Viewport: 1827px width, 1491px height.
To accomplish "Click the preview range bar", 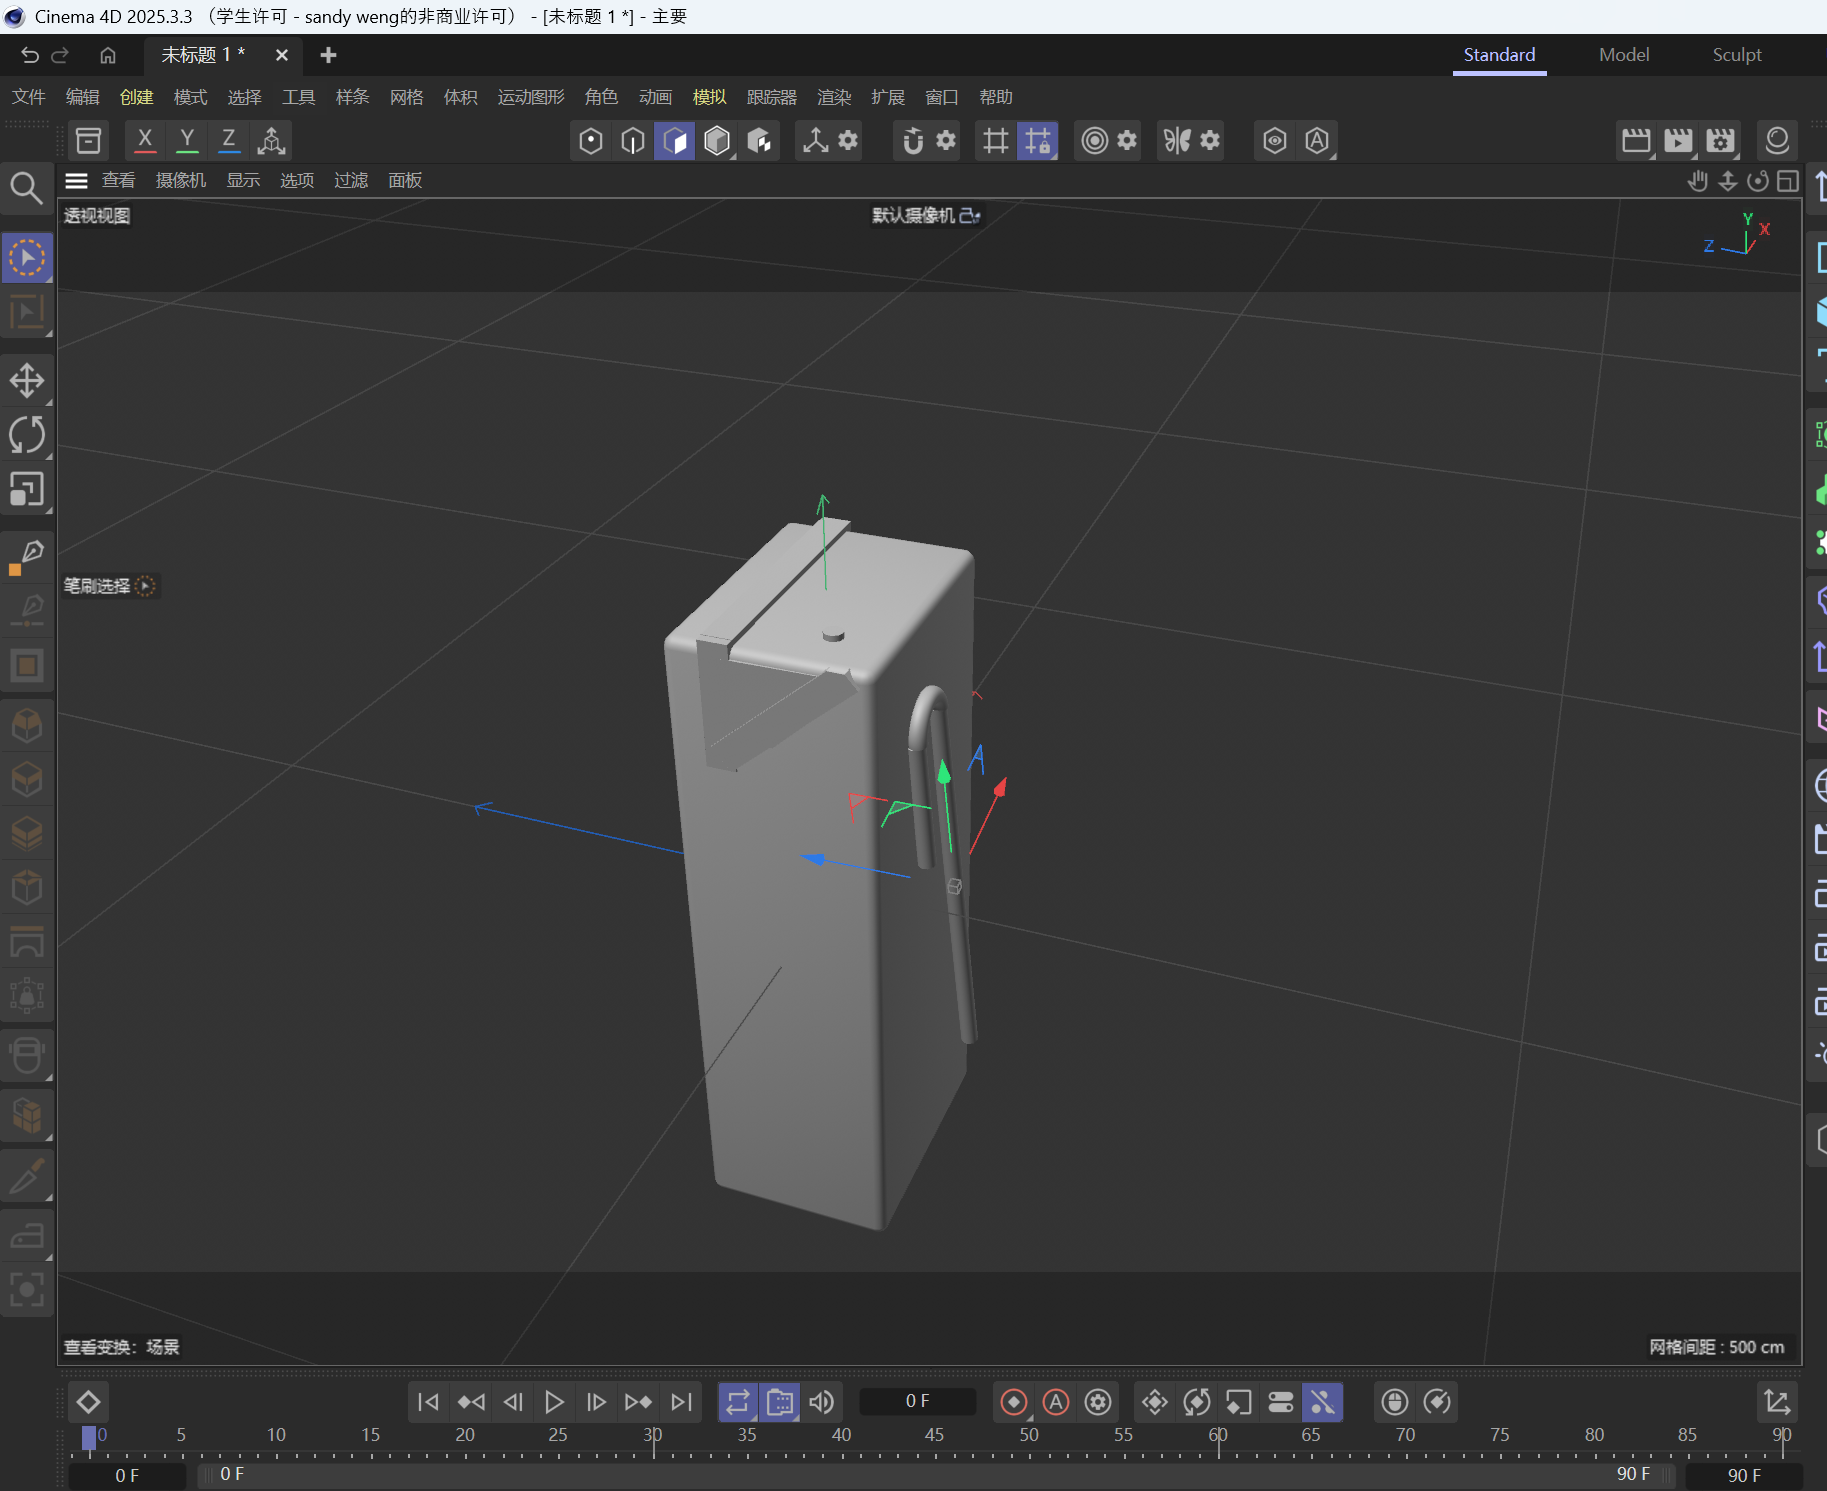I will click(x=935, y=1474).
